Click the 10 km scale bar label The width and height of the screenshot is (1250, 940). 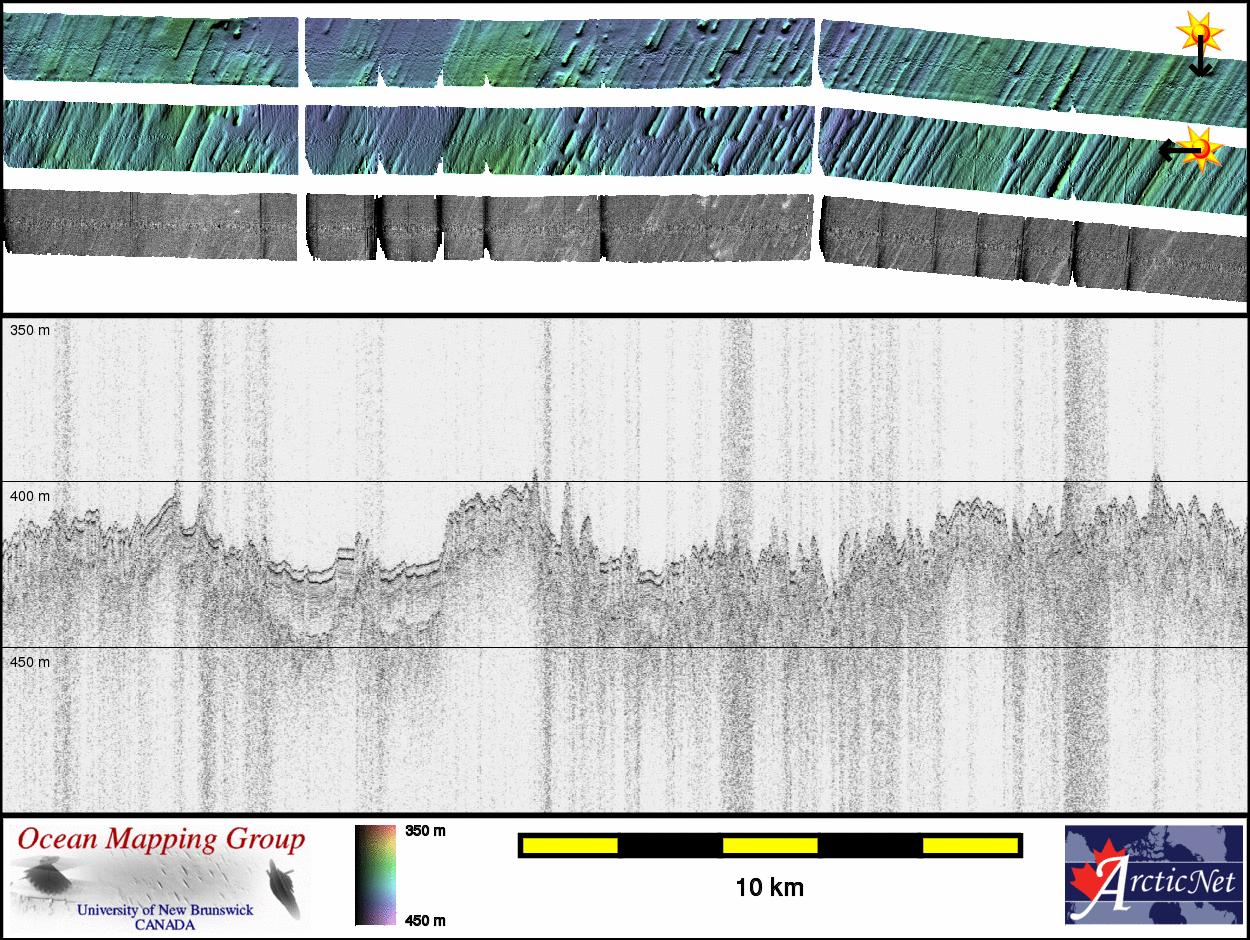[x=769, y=887]
